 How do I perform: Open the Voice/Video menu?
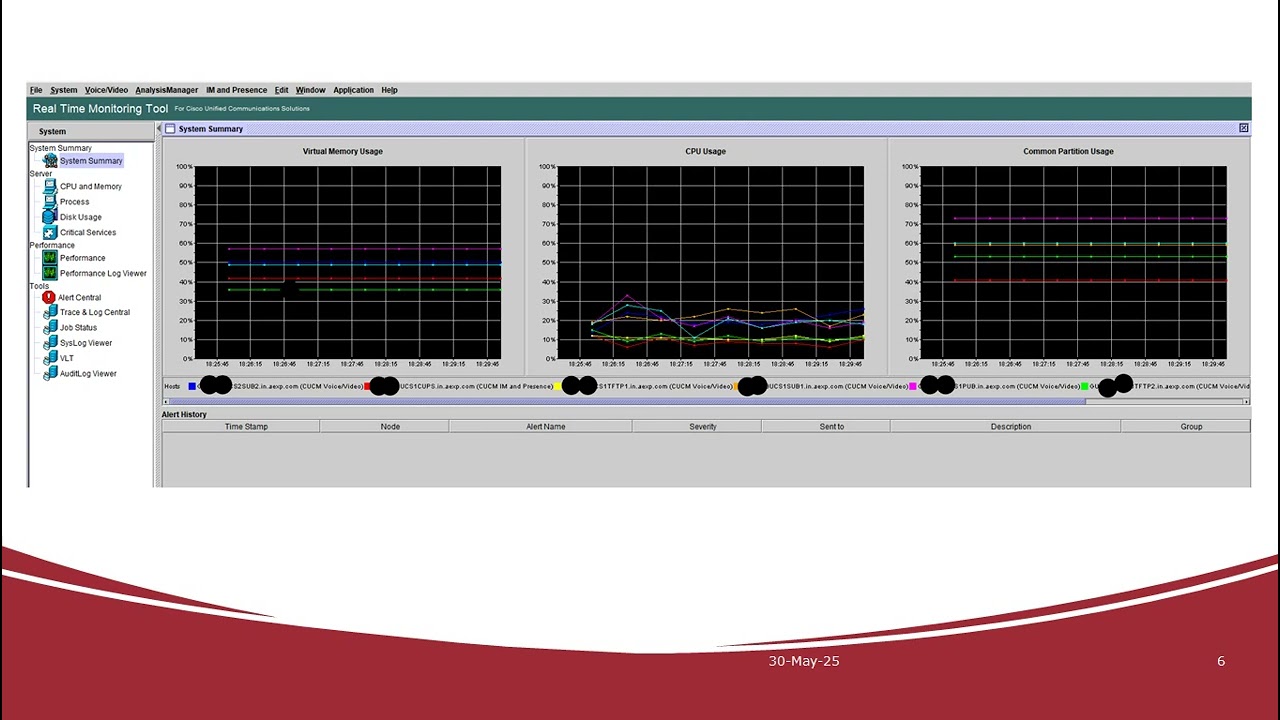106,90
